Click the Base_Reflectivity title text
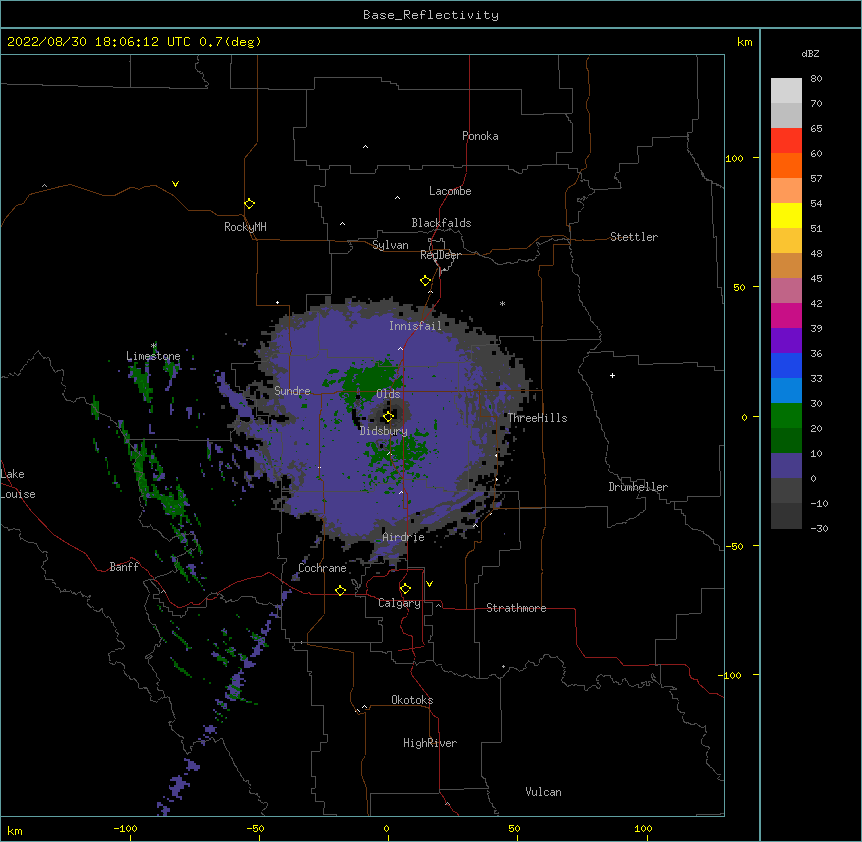 point(431,15)
